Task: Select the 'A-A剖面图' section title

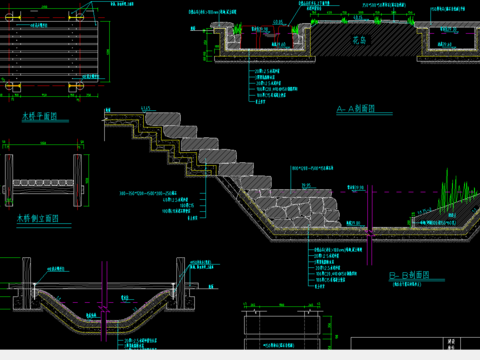Action: coord(356,109)
